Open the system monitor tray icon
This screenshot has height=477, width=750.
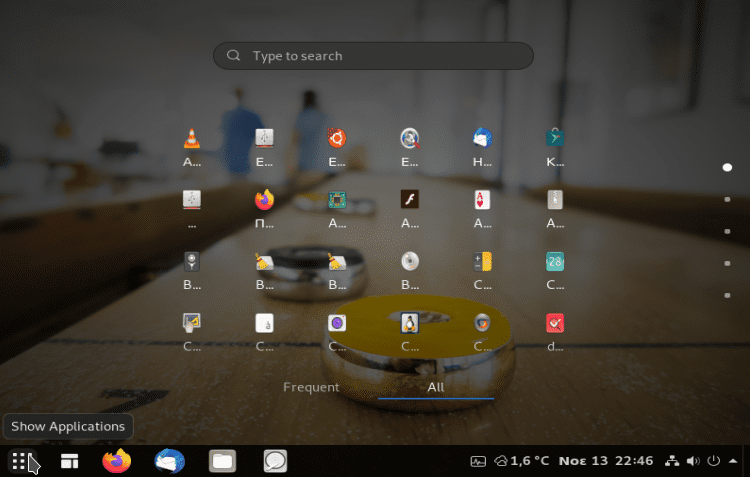click(478, 461)
